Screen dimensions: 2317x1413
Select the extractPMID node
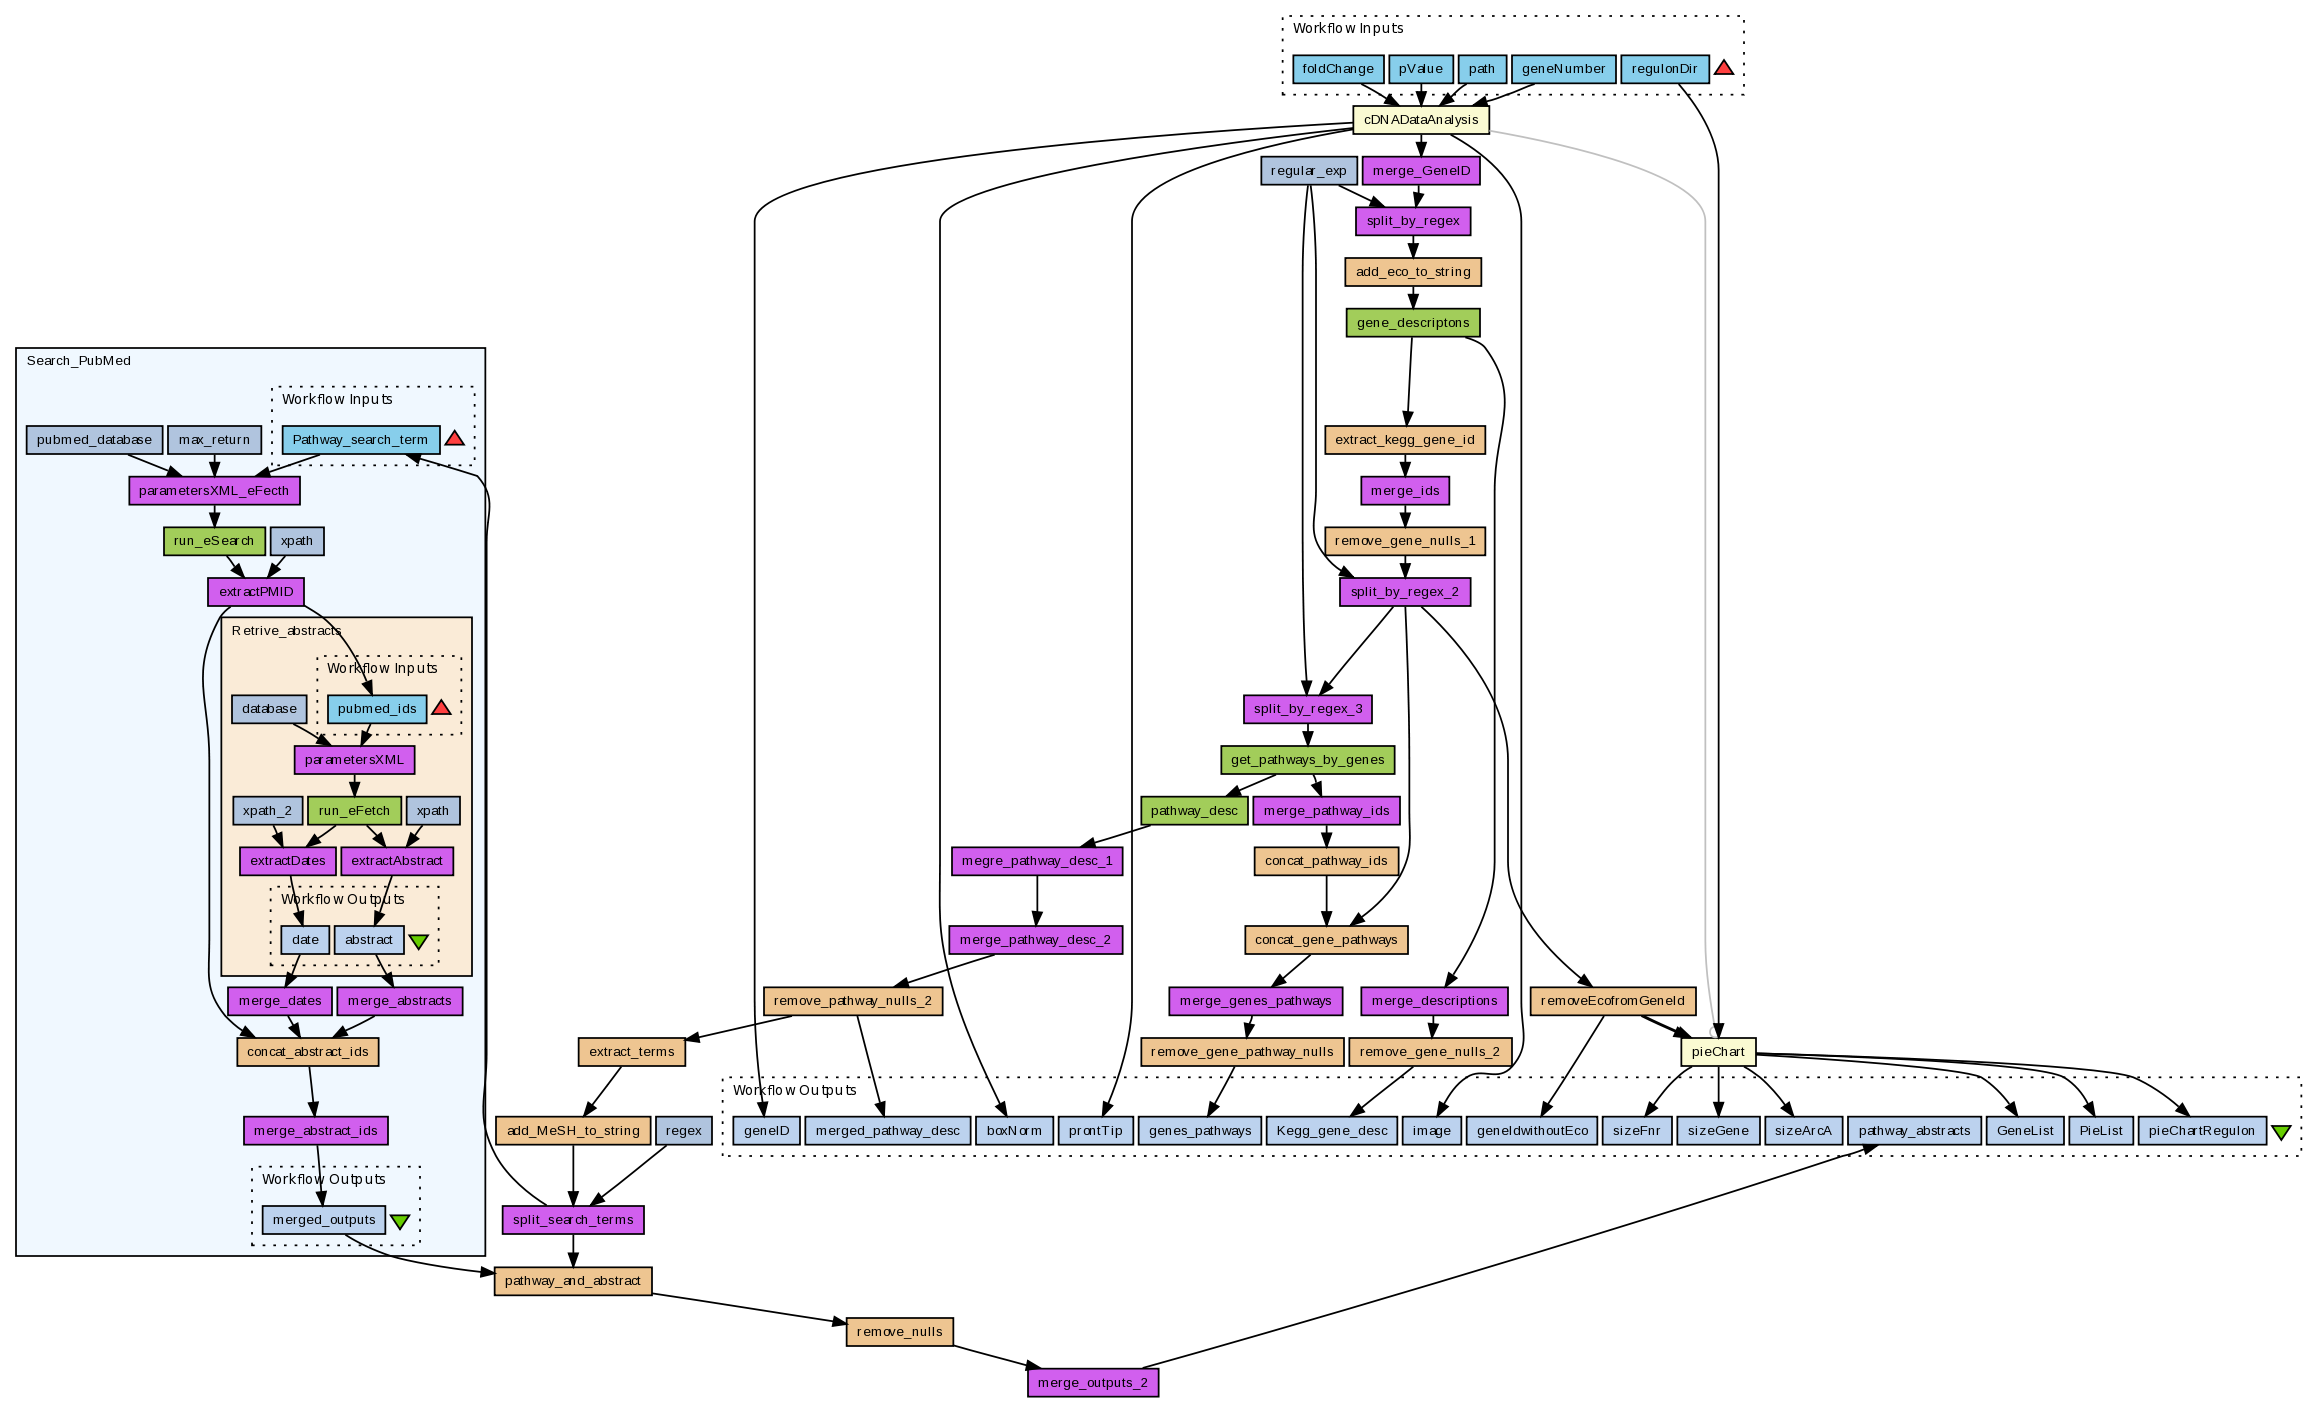(256, 592)
